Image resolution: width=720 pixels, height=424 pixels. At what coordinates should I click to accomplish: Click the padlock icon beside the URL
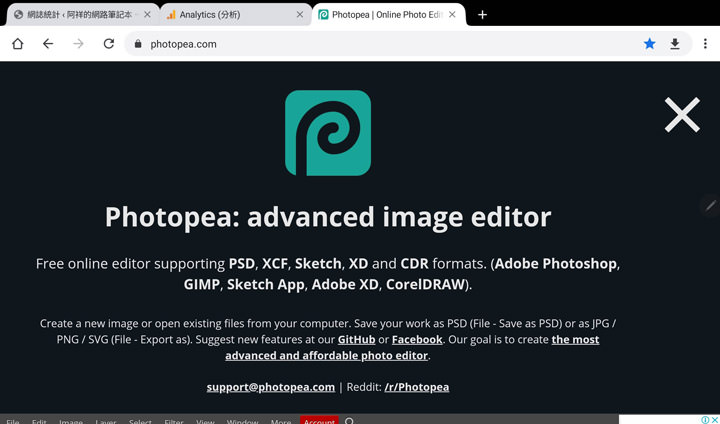(x=137, y=44)
